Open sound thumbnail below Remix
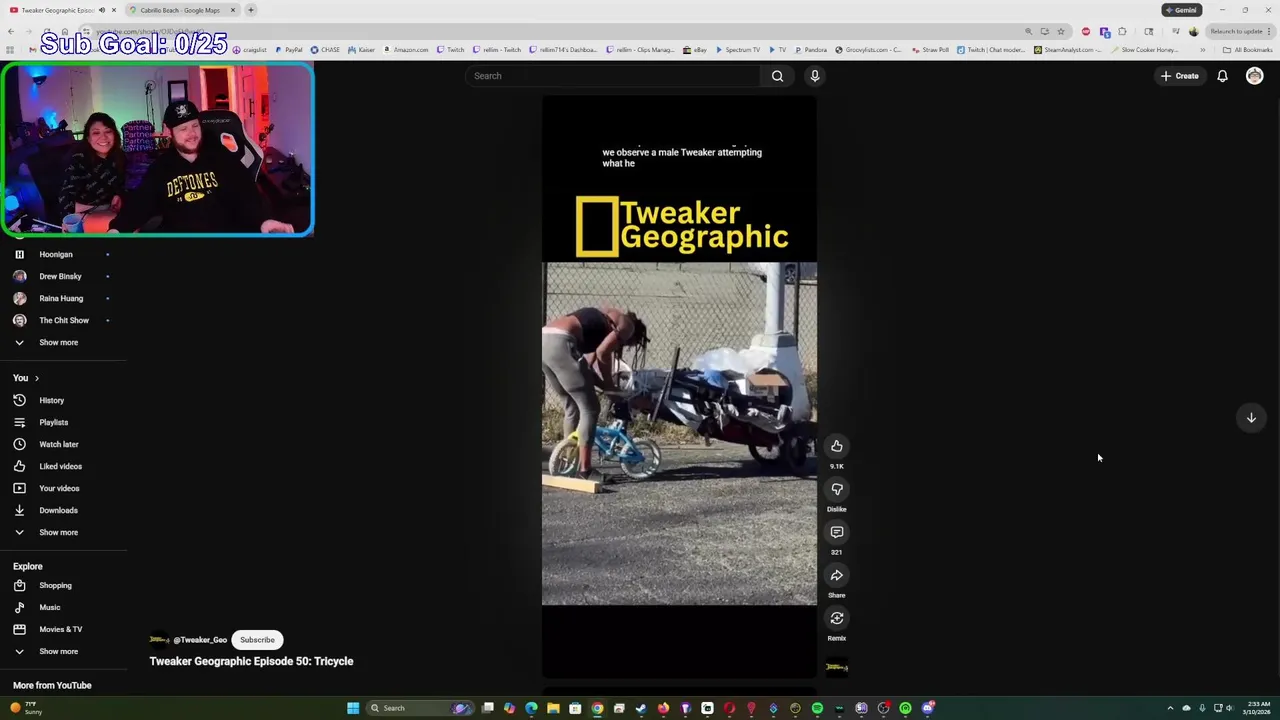This screenshot has height=720, width=1280. coord(837,666)
